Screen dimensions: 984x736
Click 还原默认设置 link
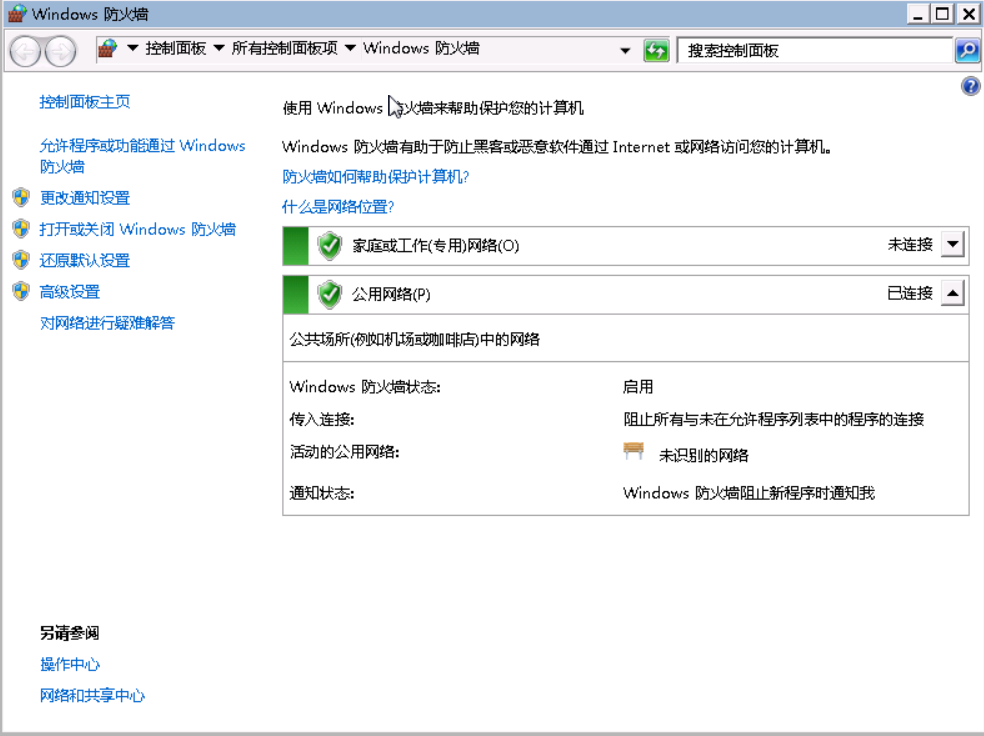[x=85, y=260]
